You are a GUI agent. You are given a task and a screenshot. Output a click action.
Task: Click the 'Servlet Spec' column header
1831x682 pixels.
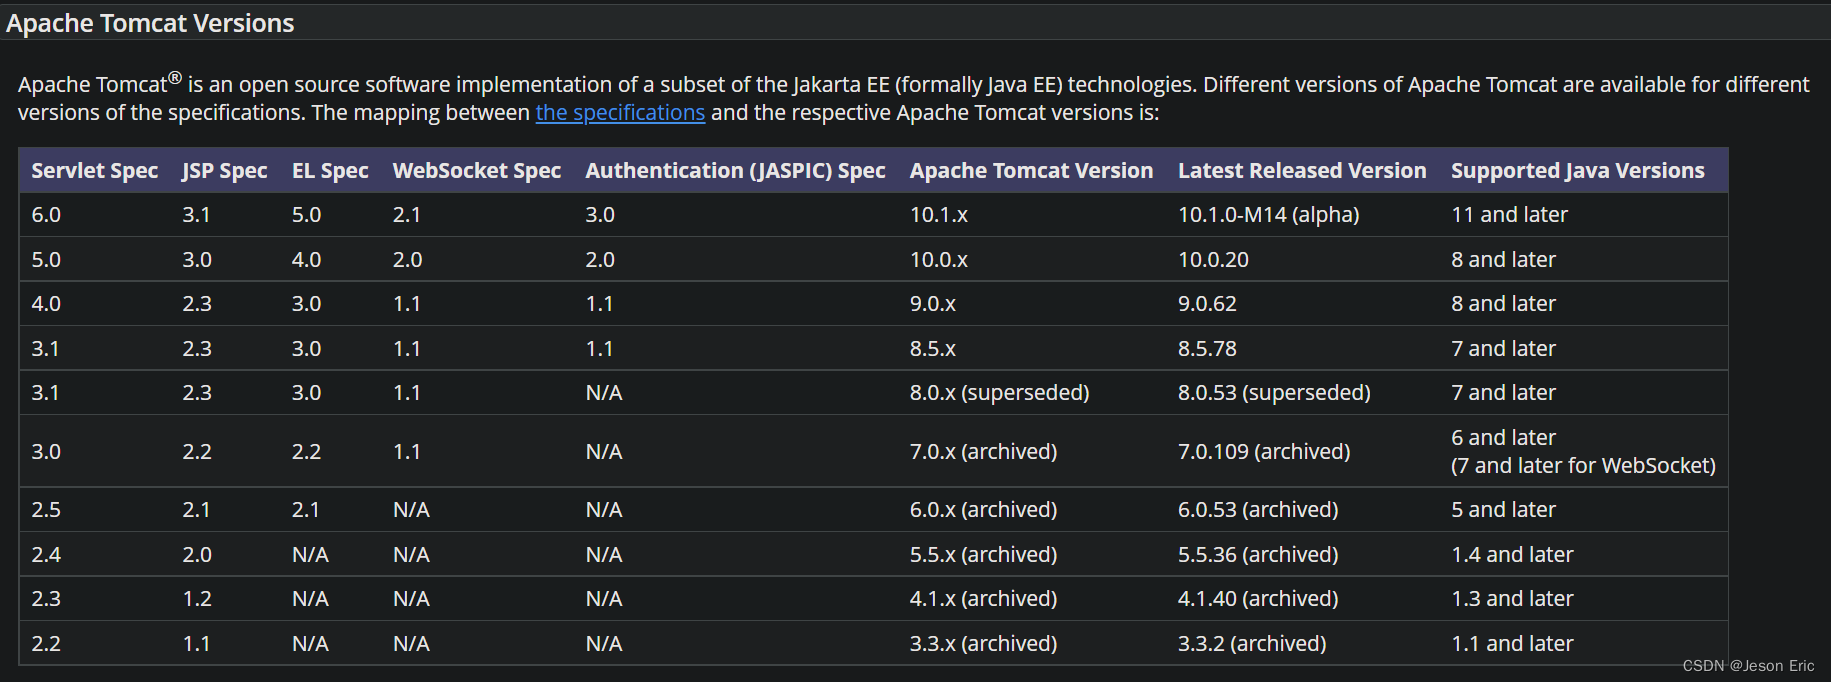pos(95,171)
